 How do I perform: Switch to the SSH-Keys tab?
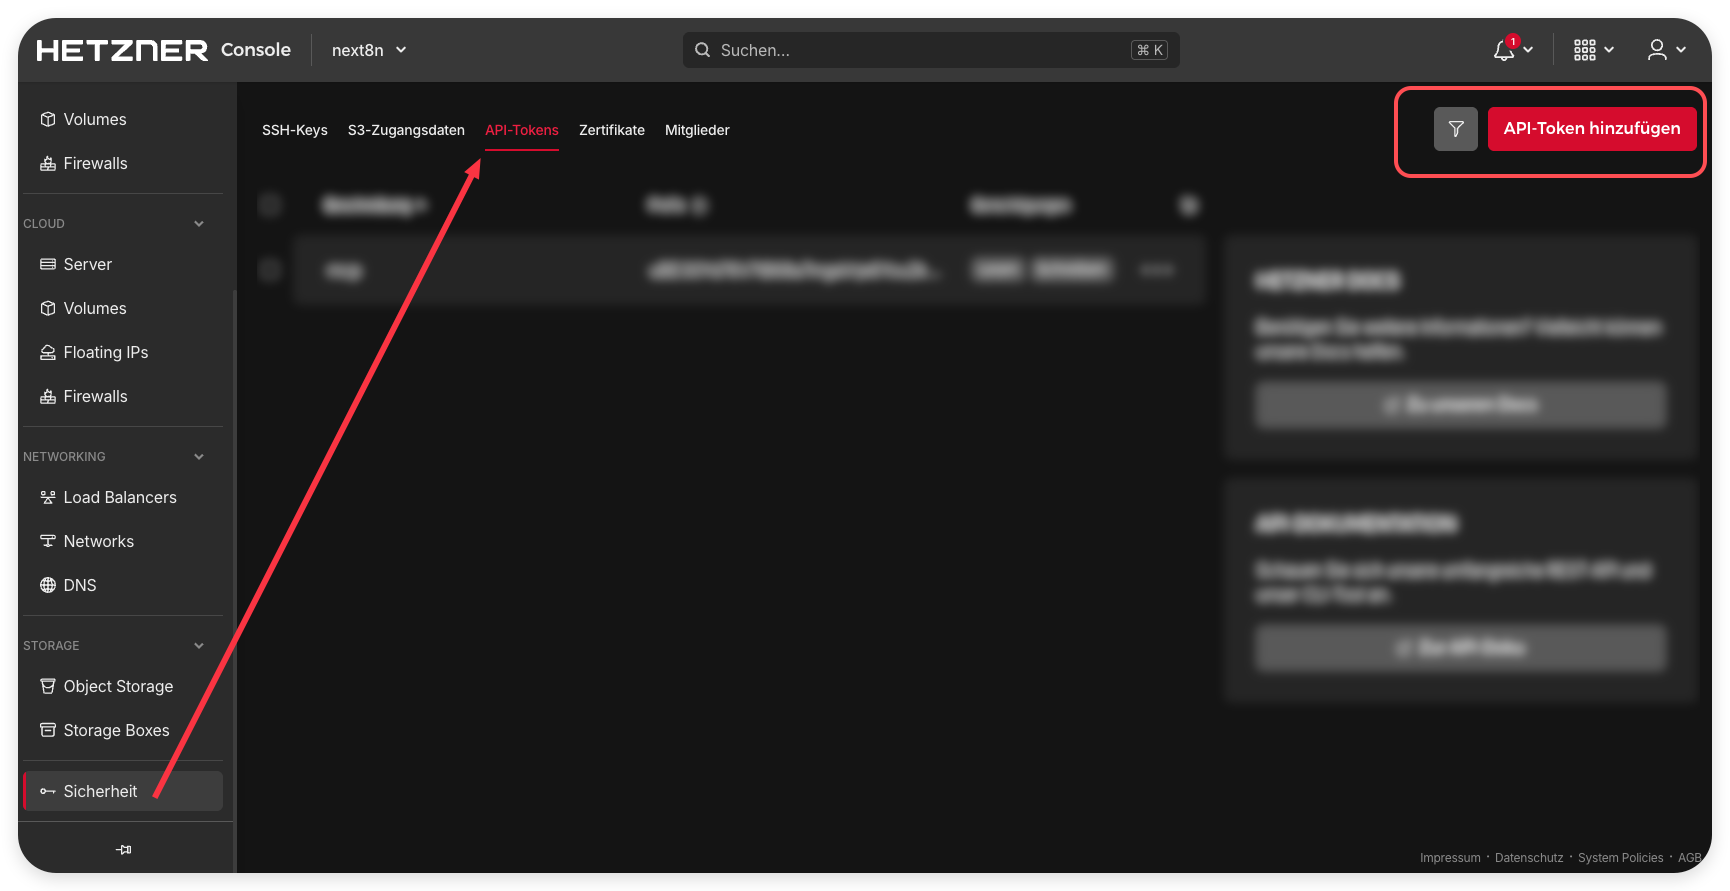tap(295, 130)
